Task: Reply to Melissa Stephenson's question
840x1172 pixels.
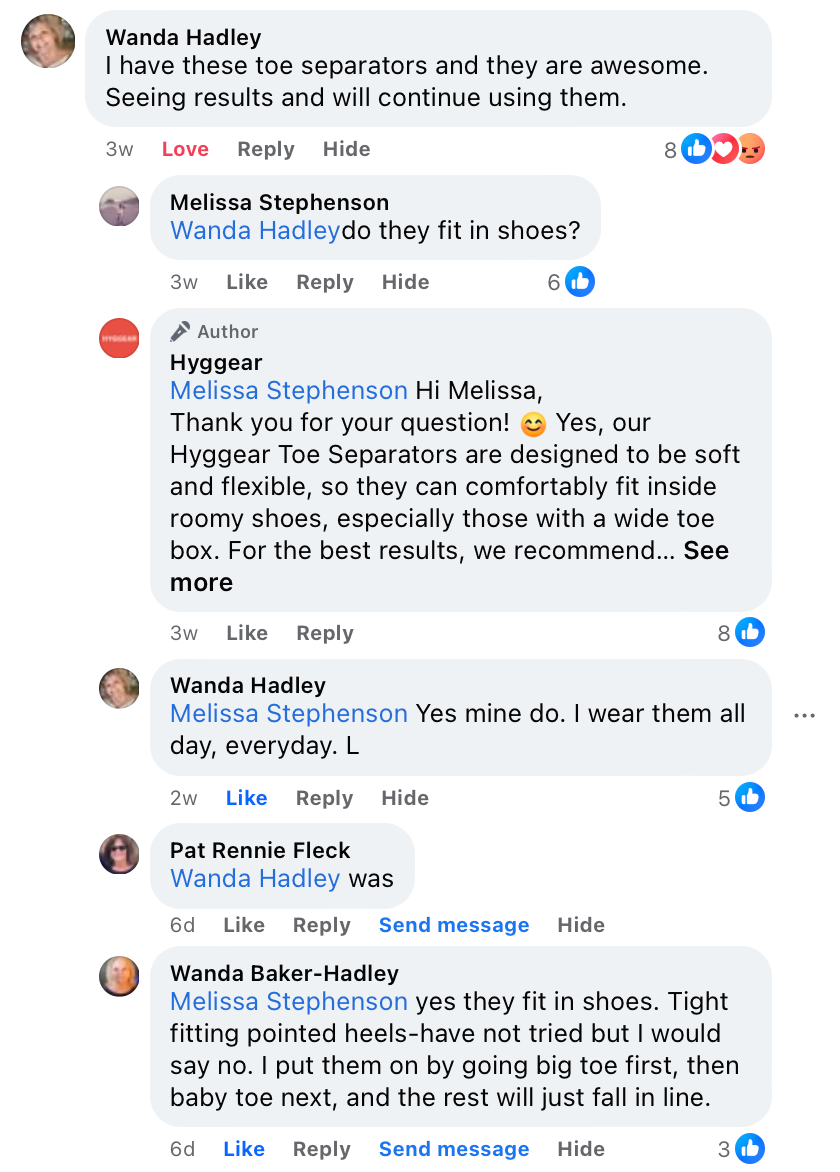Action: [x=324, y=282]
